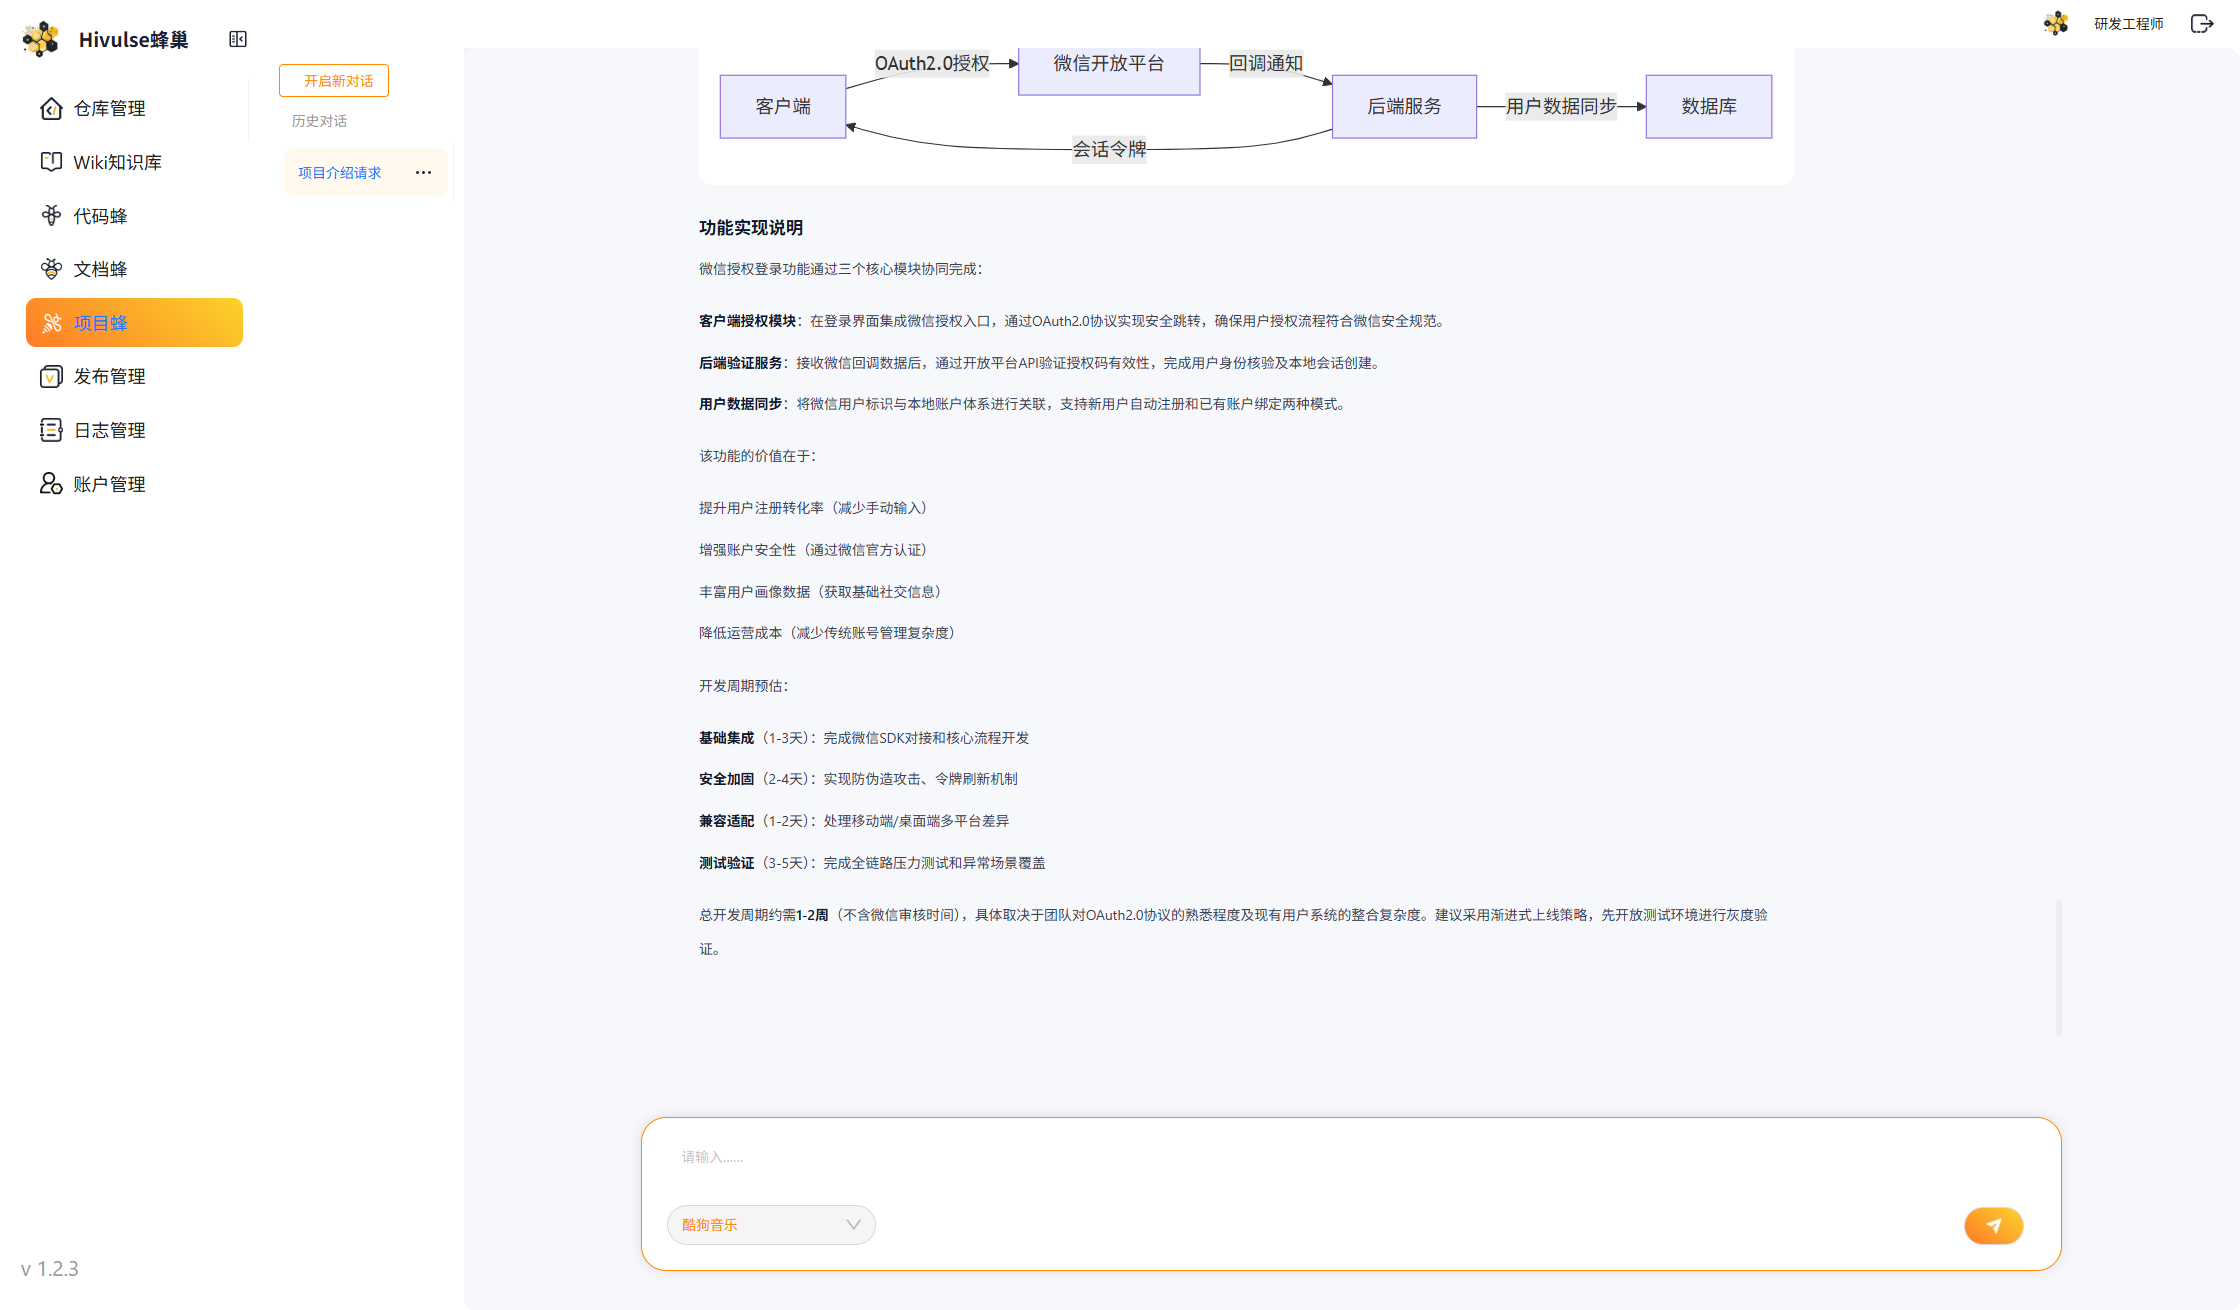
Task: Send message with the orange paper-plane button
Action: point(1993,1225)
